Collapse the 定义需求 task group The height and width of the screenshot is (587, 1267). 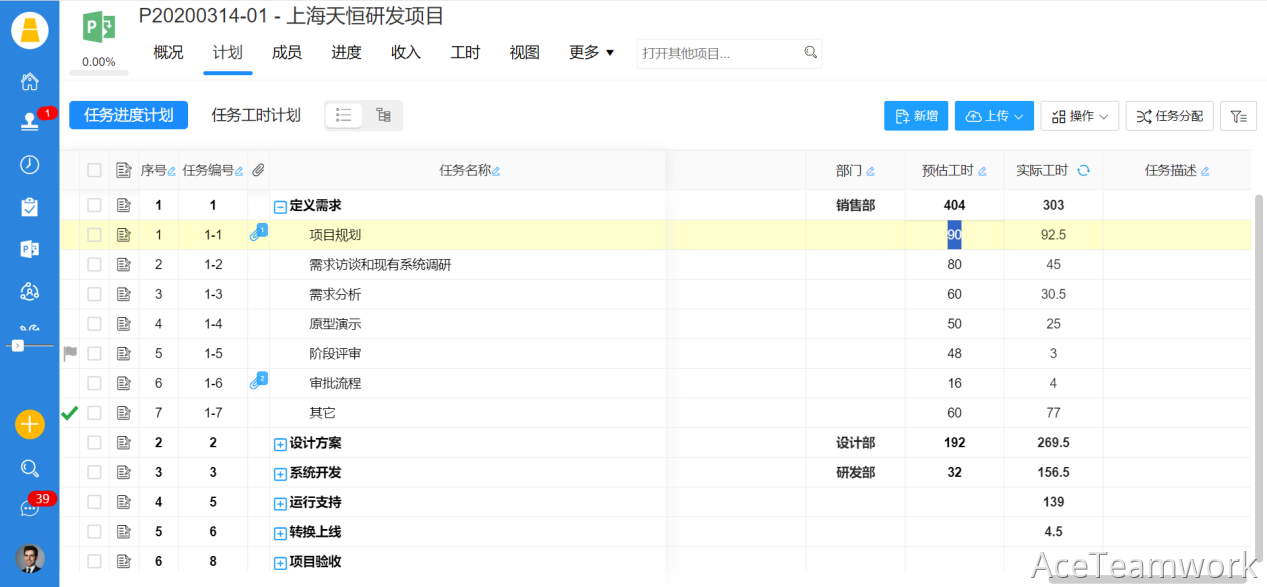(280, 206)
